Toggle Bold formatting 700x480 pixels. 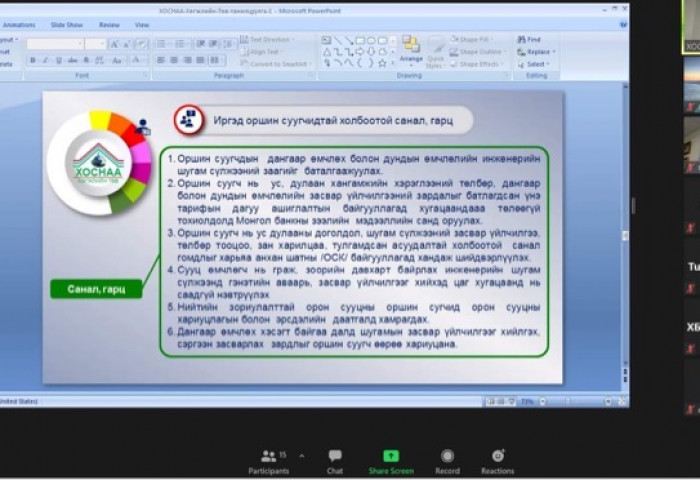click(33, 60)
